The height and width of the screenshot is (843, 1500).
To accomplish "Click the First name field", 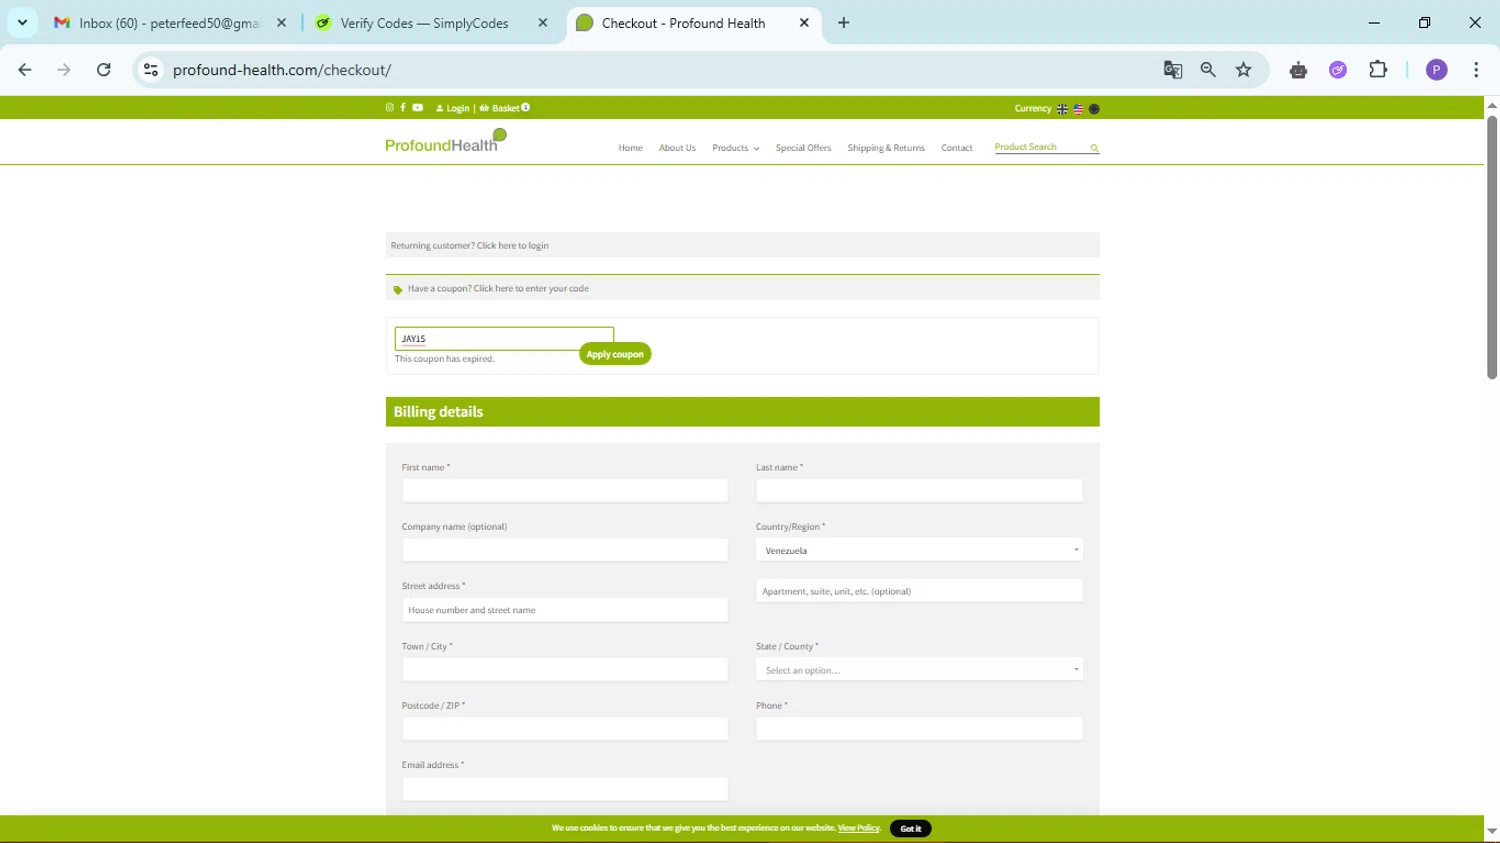I will pyautogui.click(x=565, y=490).
